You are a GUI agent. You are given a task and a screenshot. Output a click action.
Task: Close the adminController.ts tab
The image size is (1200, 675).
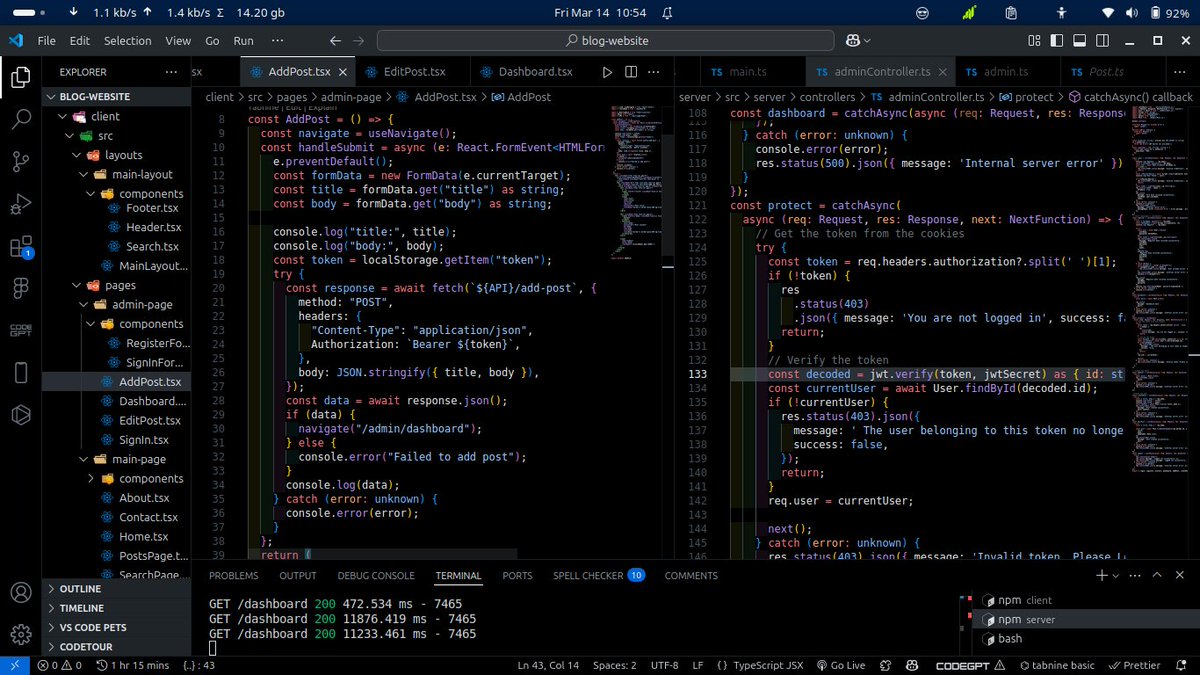[x=941, y=72]
